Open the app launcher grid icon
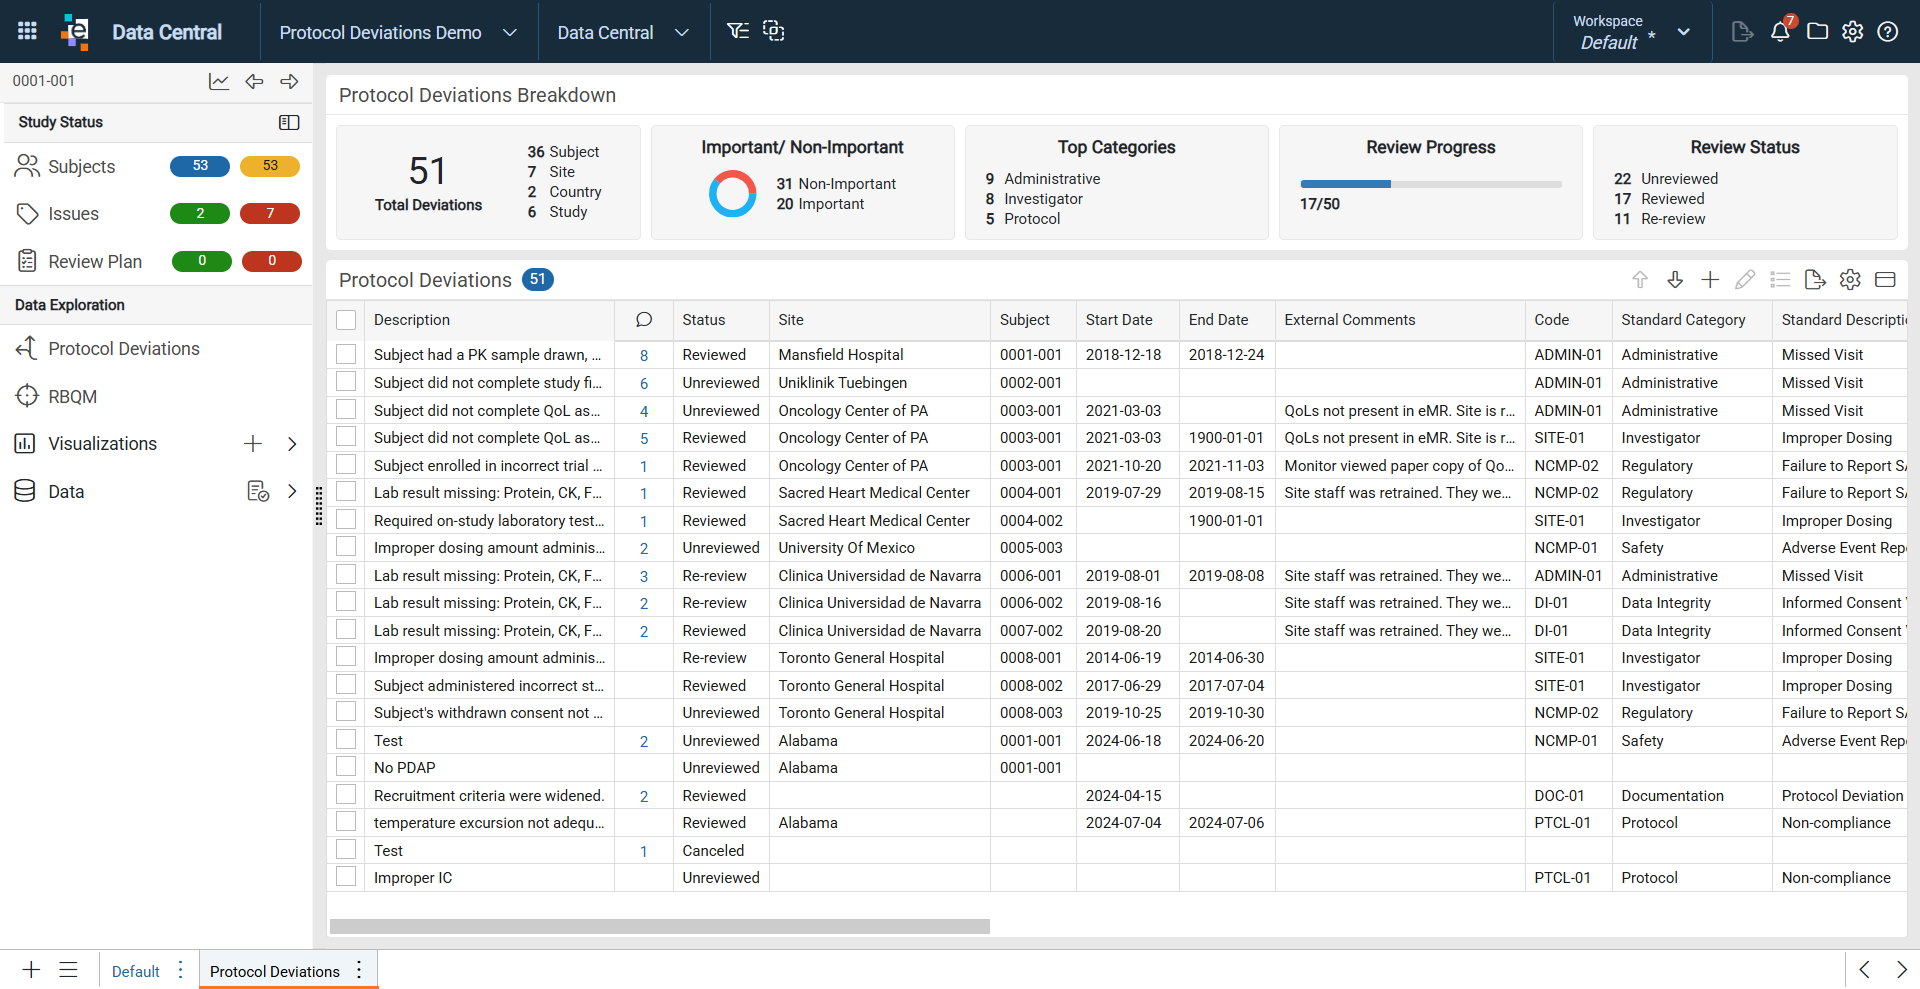This screenshot has height=989, width=1920. [x=28, y=31]
